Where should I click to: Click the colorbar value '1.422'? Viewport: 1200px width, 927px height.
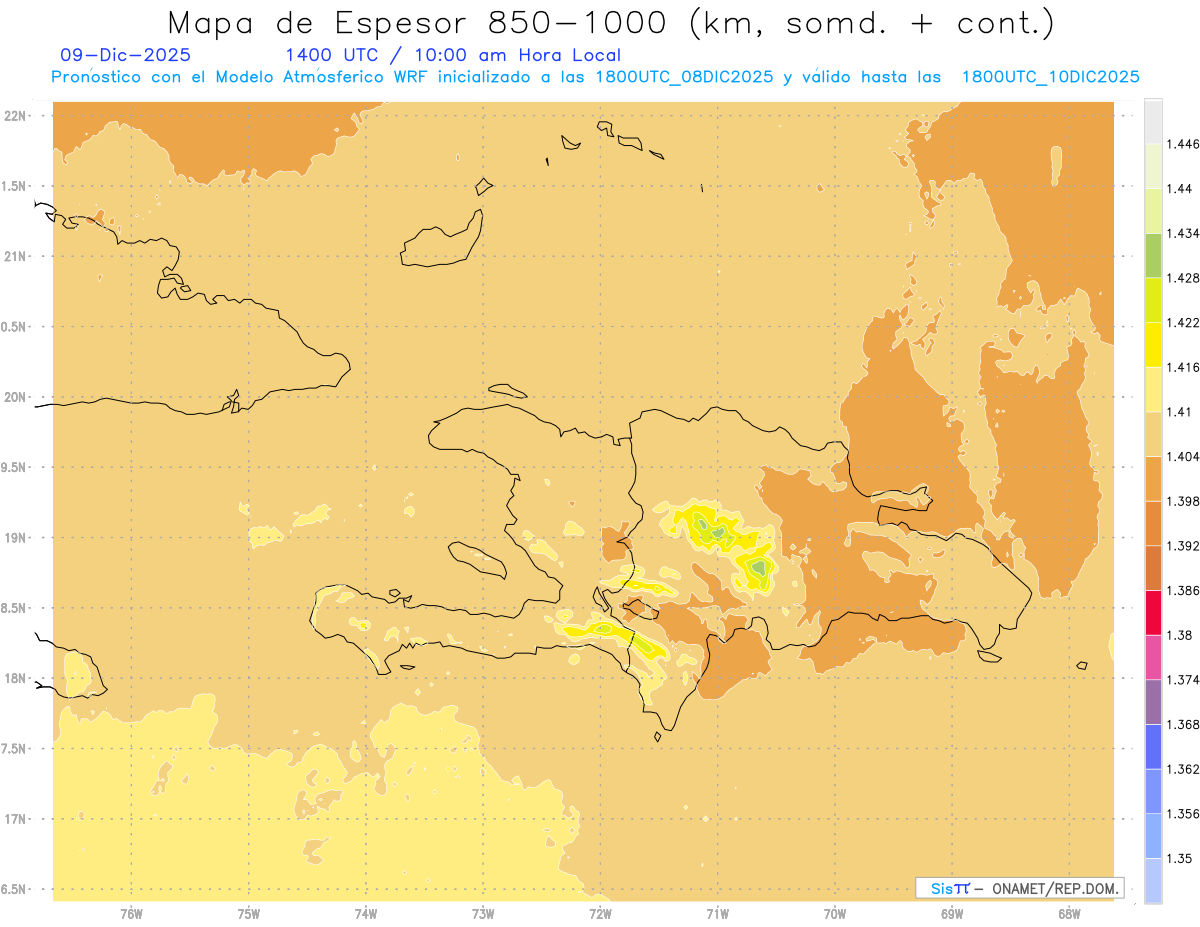pos(1183,322)
